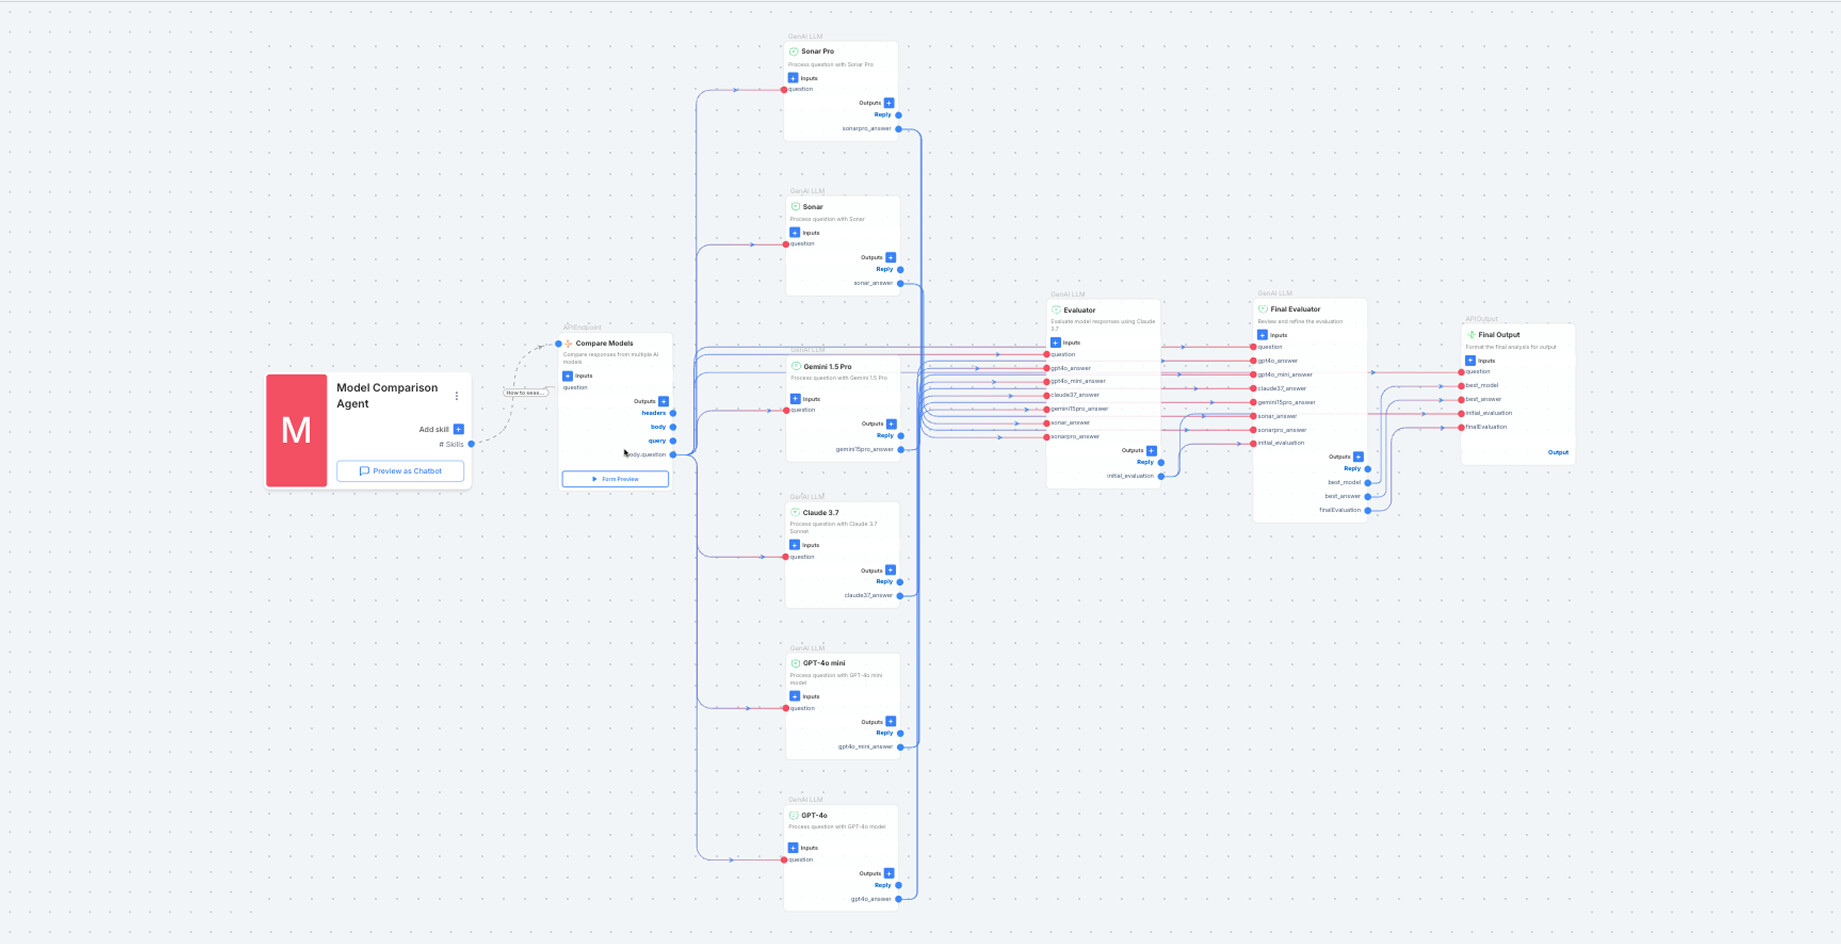
Task: Click the Final Output node type icon
Action: pyautogui.click(x=1471, y=335)
